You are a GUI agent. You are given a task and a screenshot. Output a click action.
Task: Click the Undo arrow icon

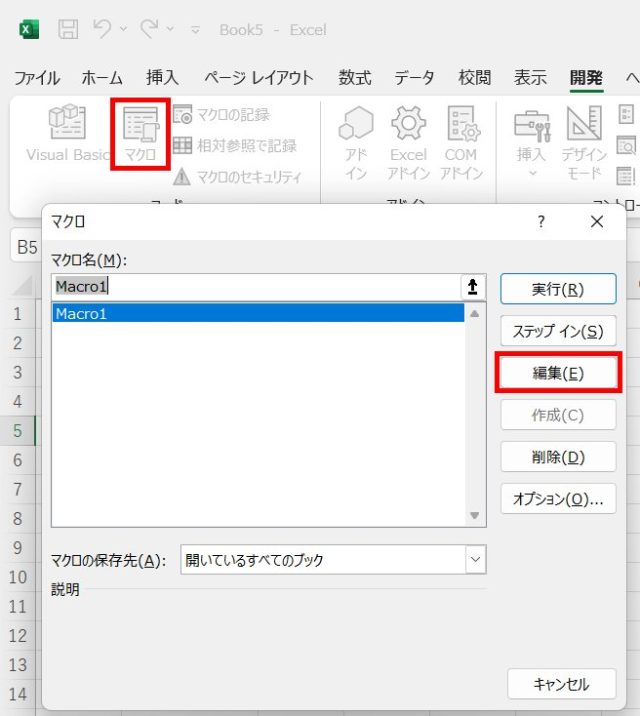pyautogui.click(x=101, y=29)
